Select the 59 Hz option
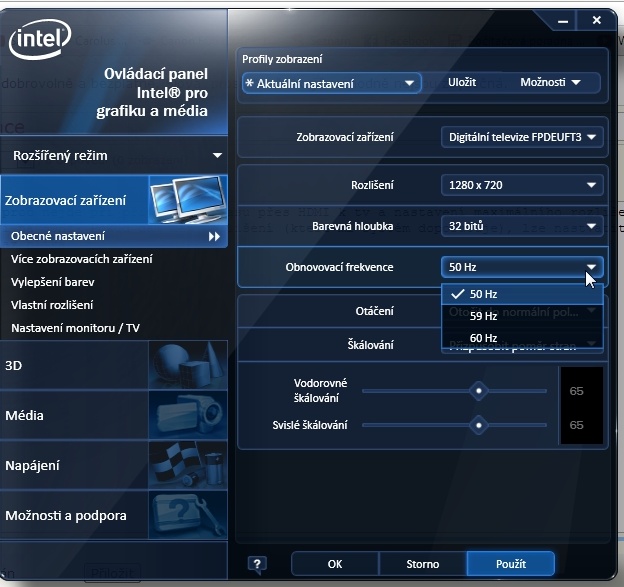The width and height of the screenshot is (624, 587). tap(522, 316)
